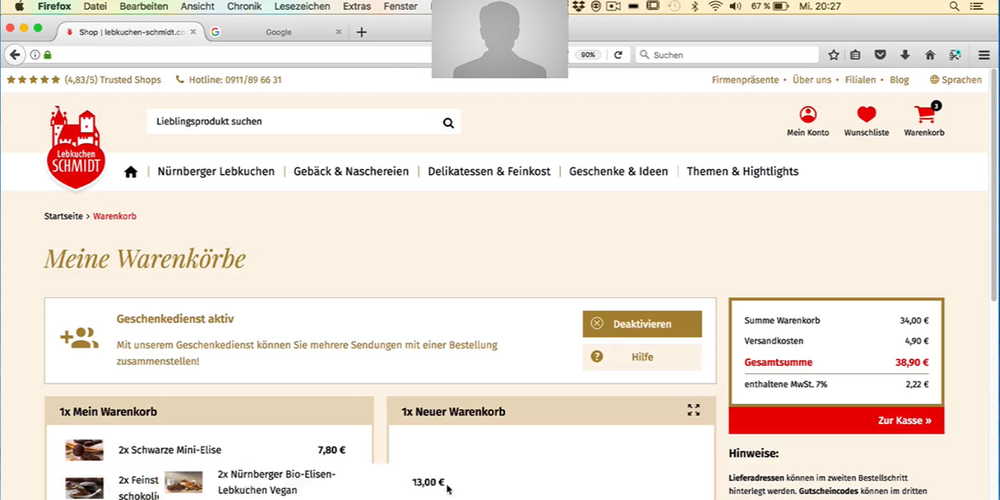Open the Pocket icon in Firefox toolbar

click(880, 55)
